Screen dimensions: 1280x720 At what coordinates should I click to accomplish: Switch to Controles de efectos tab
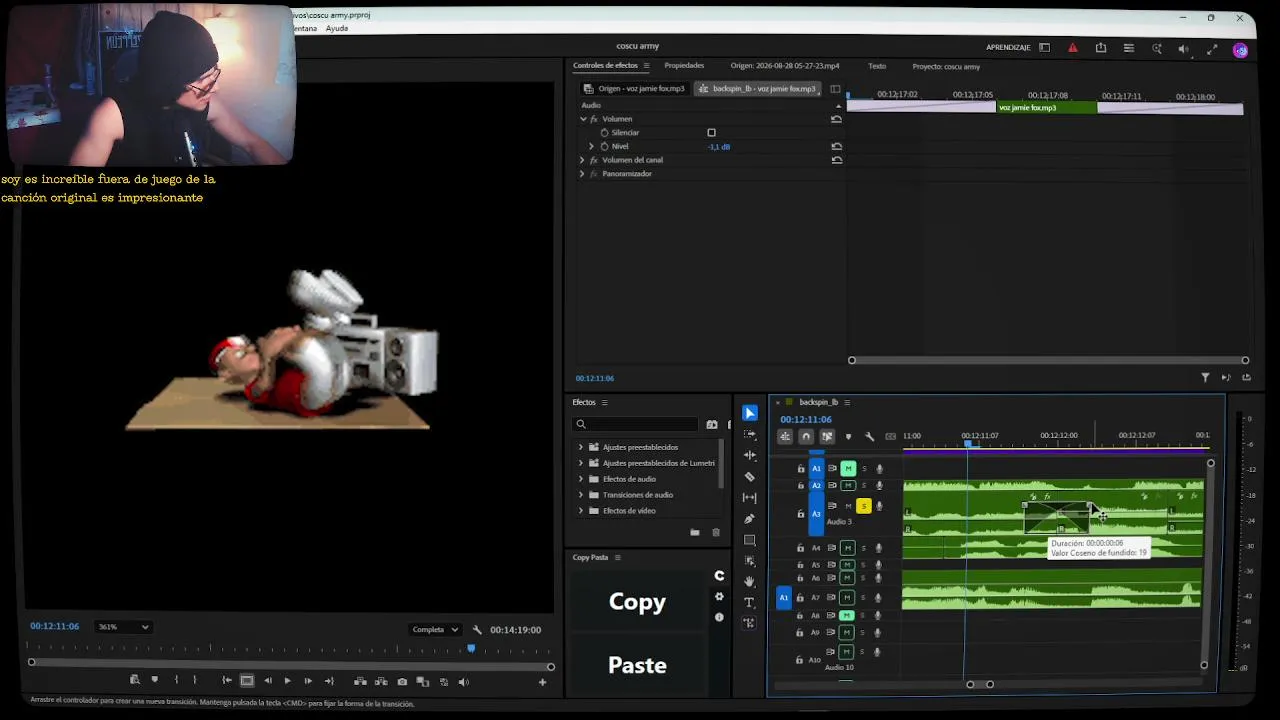coord(605,66)
